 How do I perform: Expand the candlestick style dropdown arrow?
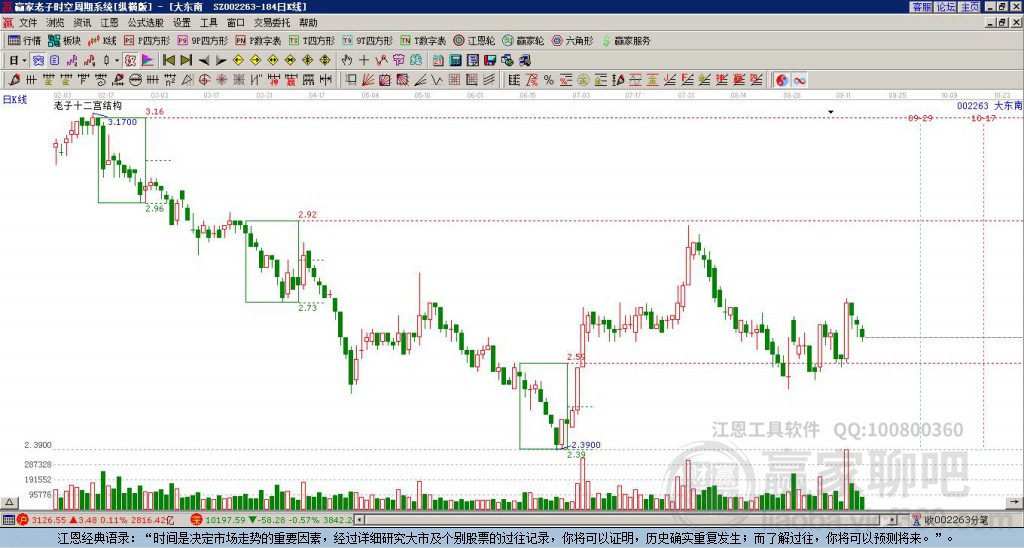click(117, 60)
